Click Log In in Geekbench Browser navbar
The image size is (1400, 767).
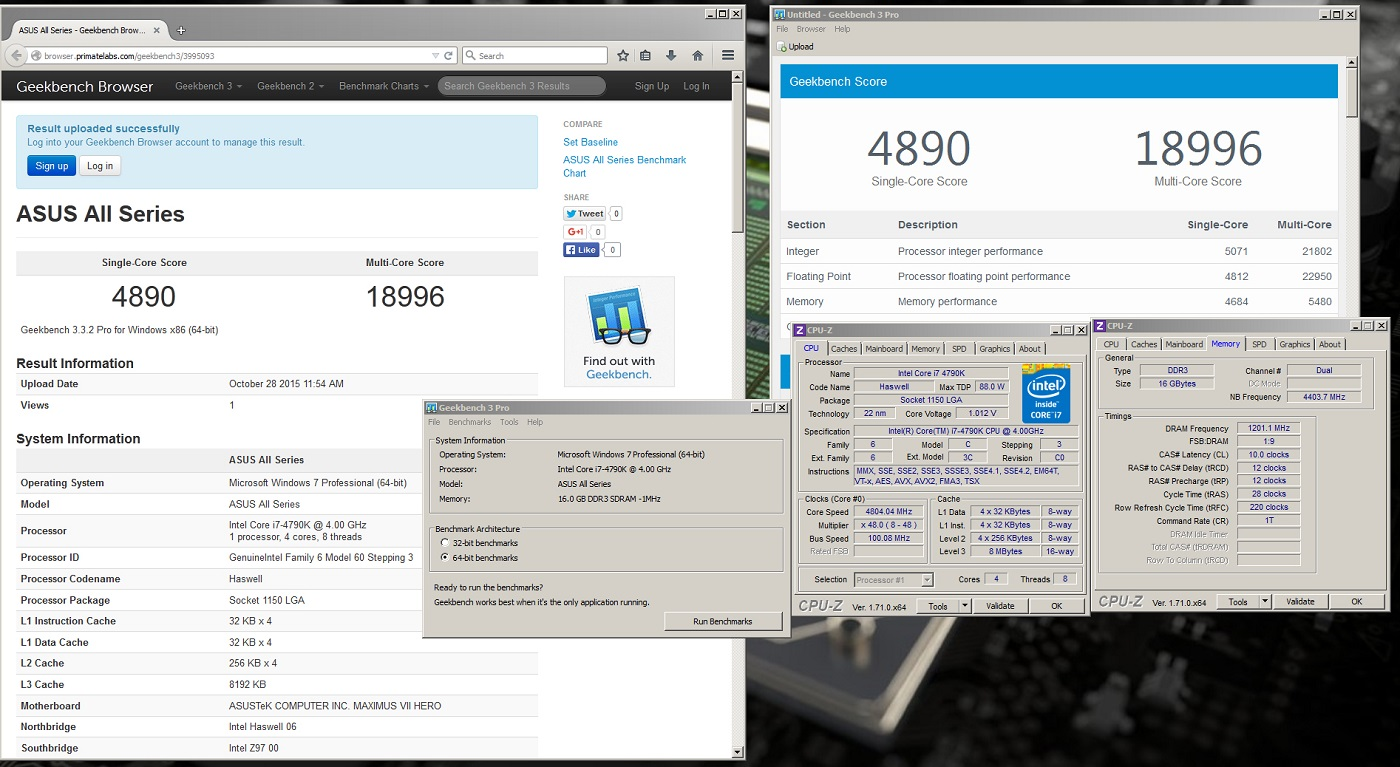click(696, 86)
